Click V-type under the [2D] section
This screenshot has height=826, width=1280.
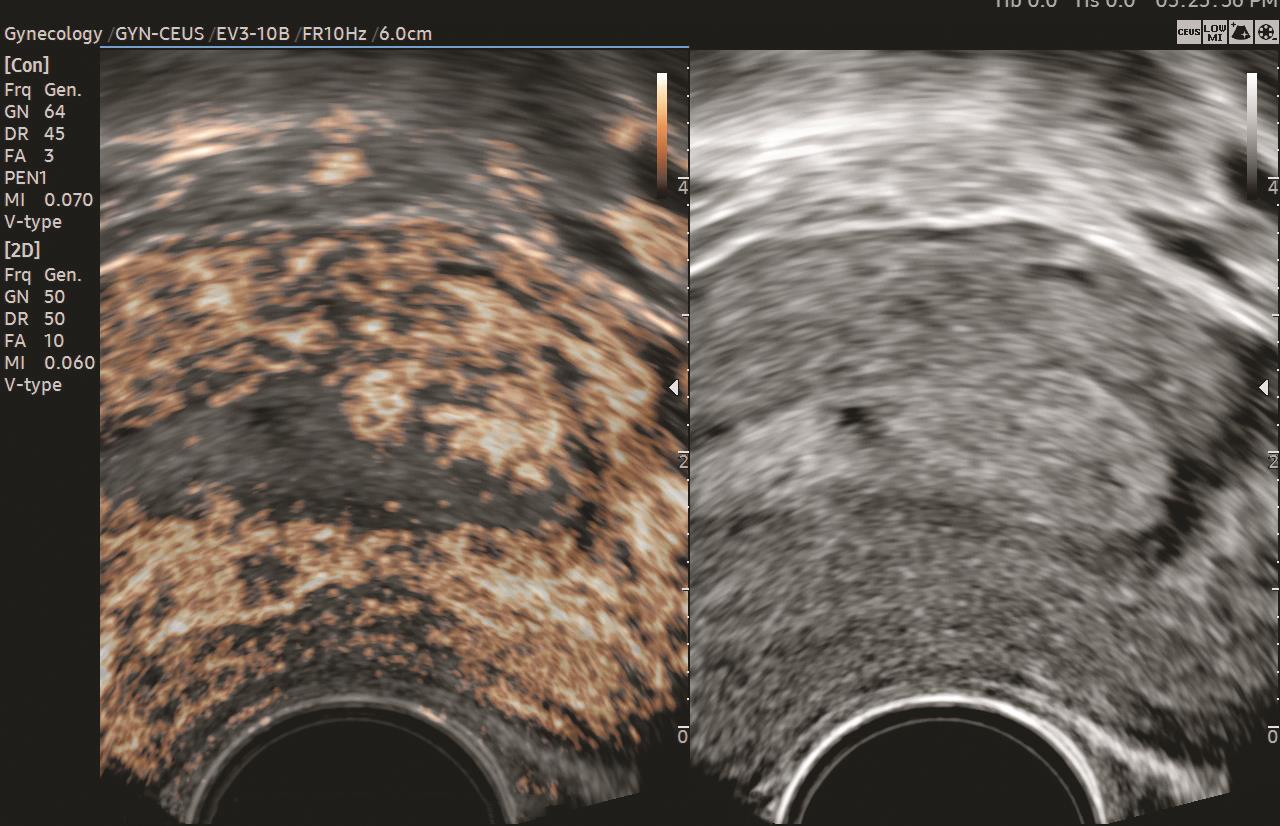click(x=33, y=385)
